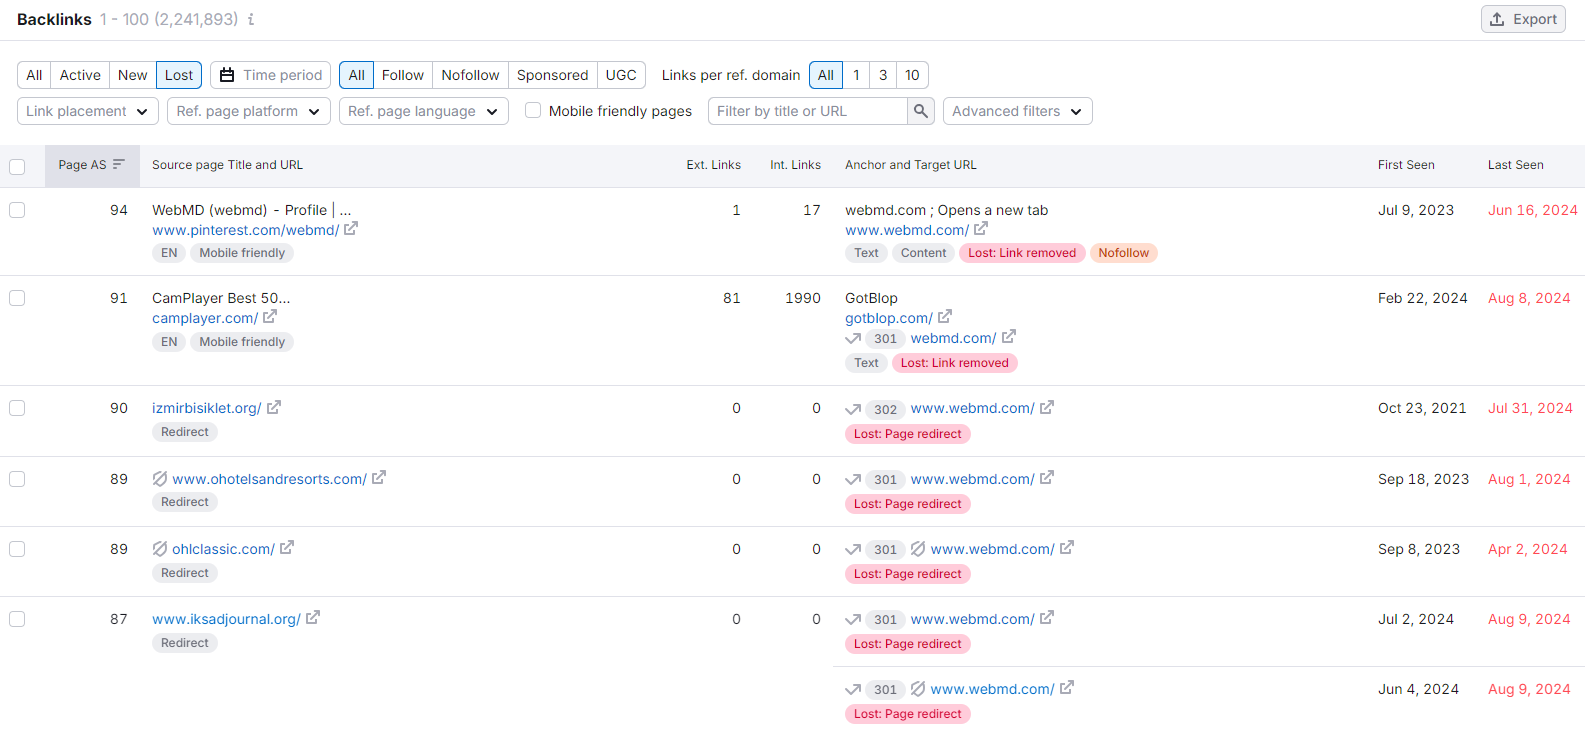Image resolution: width=1585 pixels, height=735 pixels.
Task: Set links per ref. domain to 10
Action: pos(913,75)
